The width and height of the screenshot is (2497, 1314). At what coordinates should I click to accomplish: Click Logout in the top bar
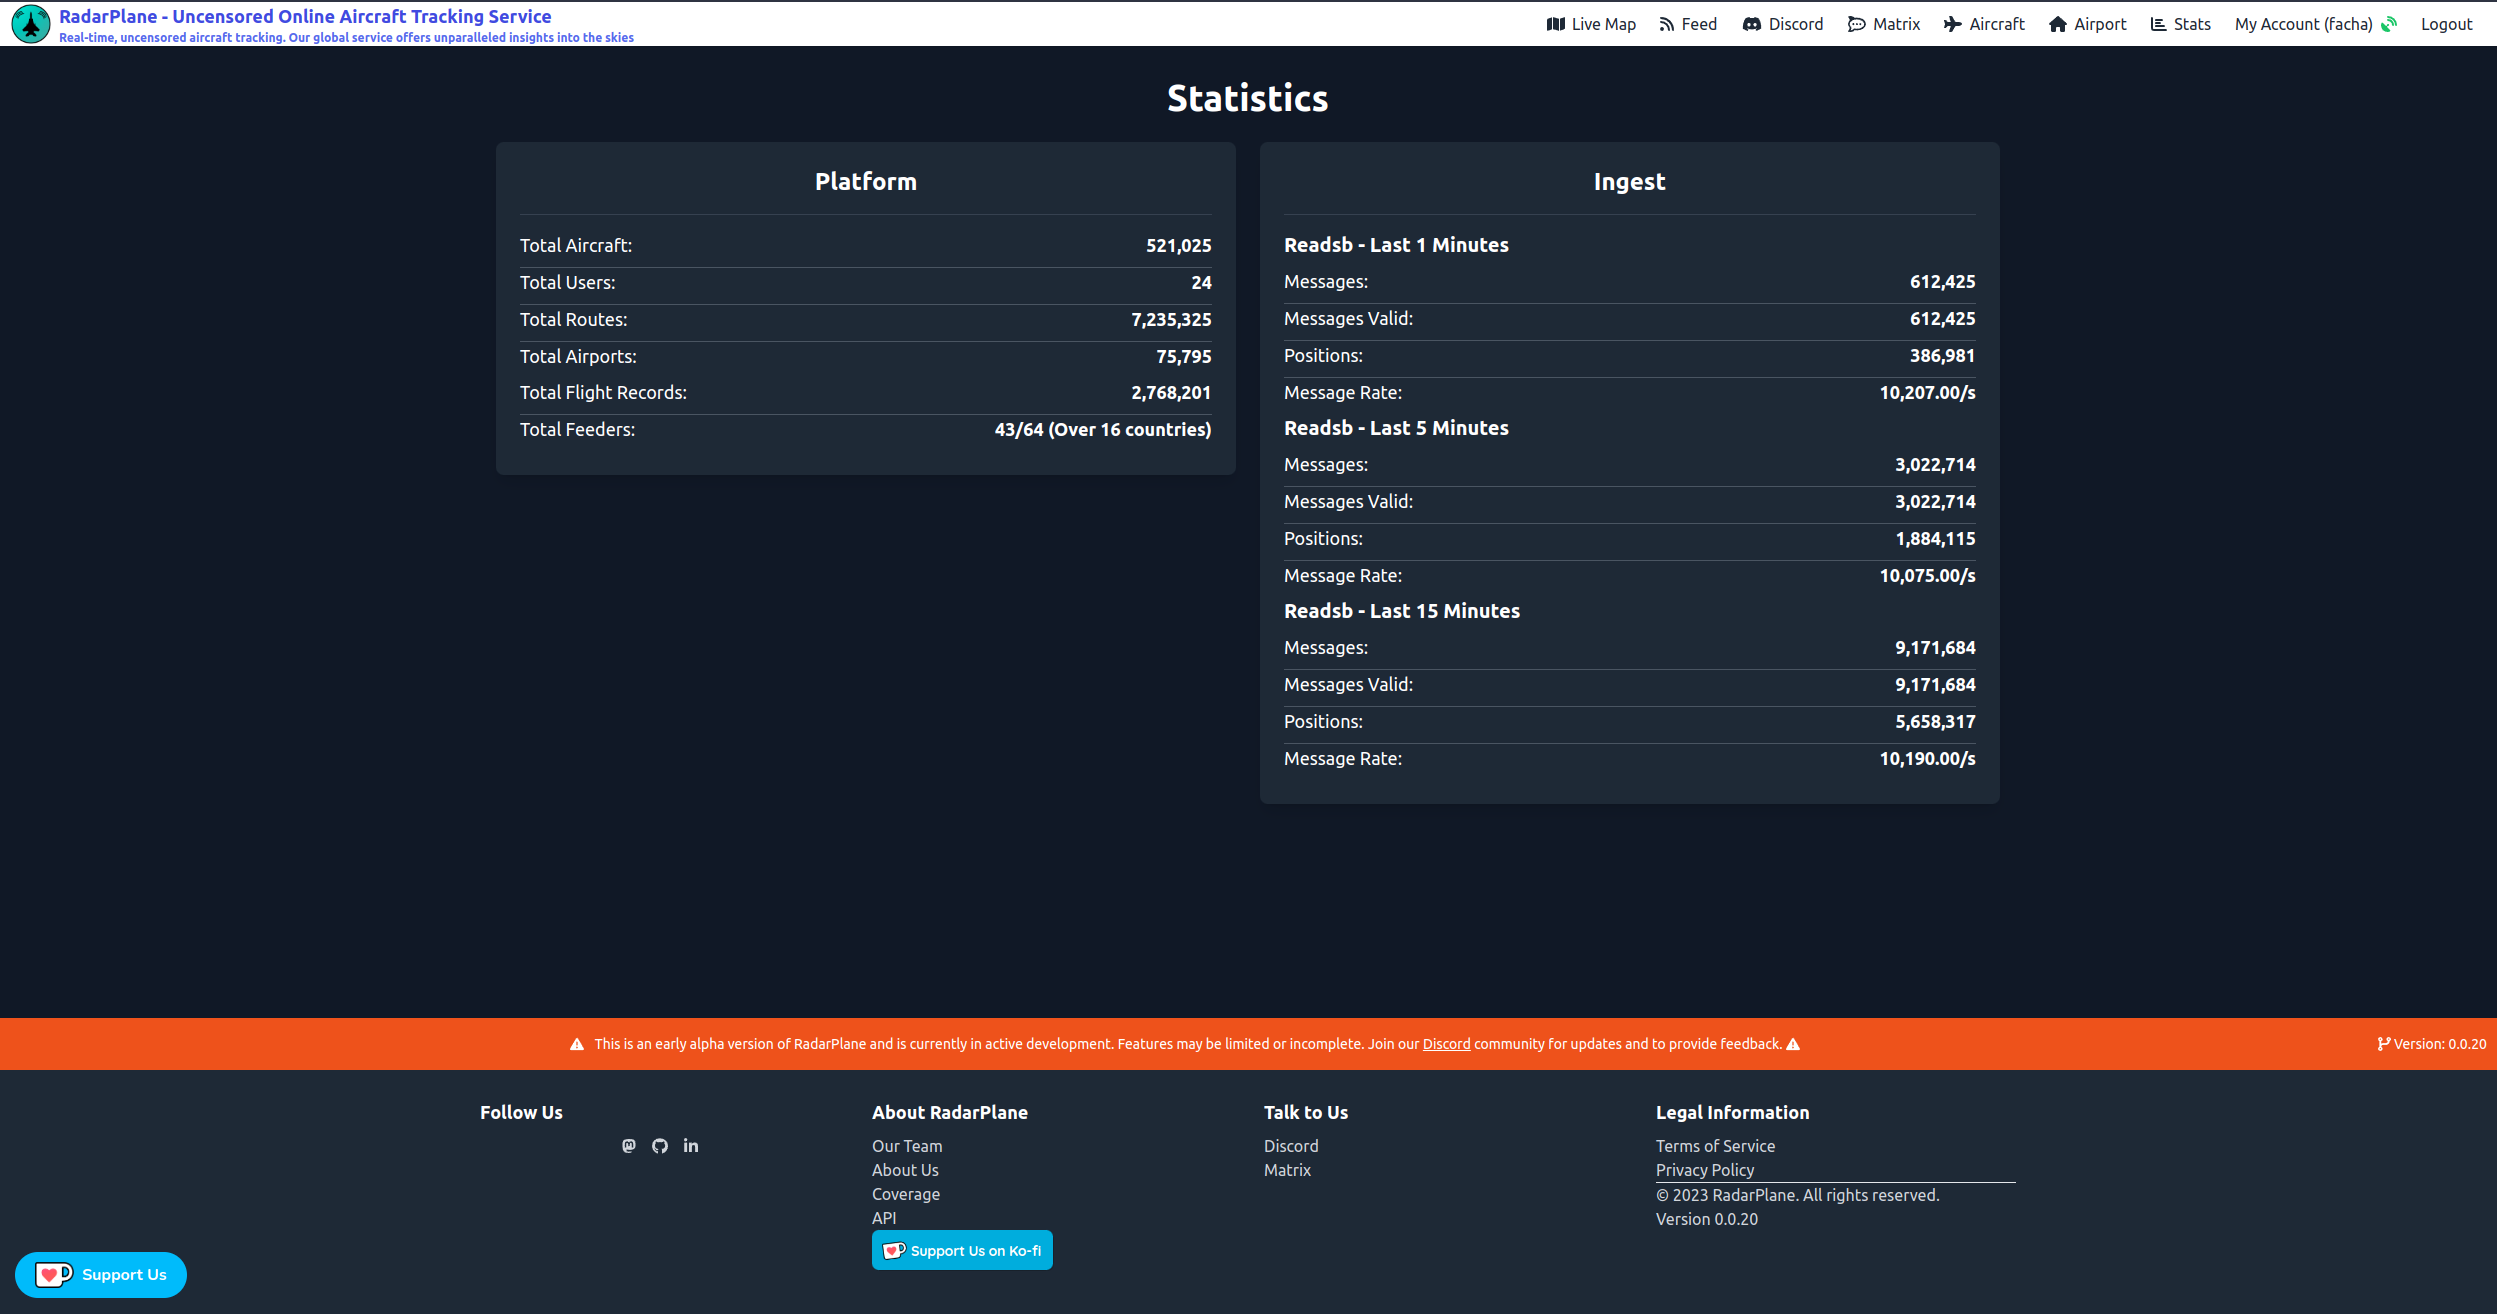(x=2446, y=24)
